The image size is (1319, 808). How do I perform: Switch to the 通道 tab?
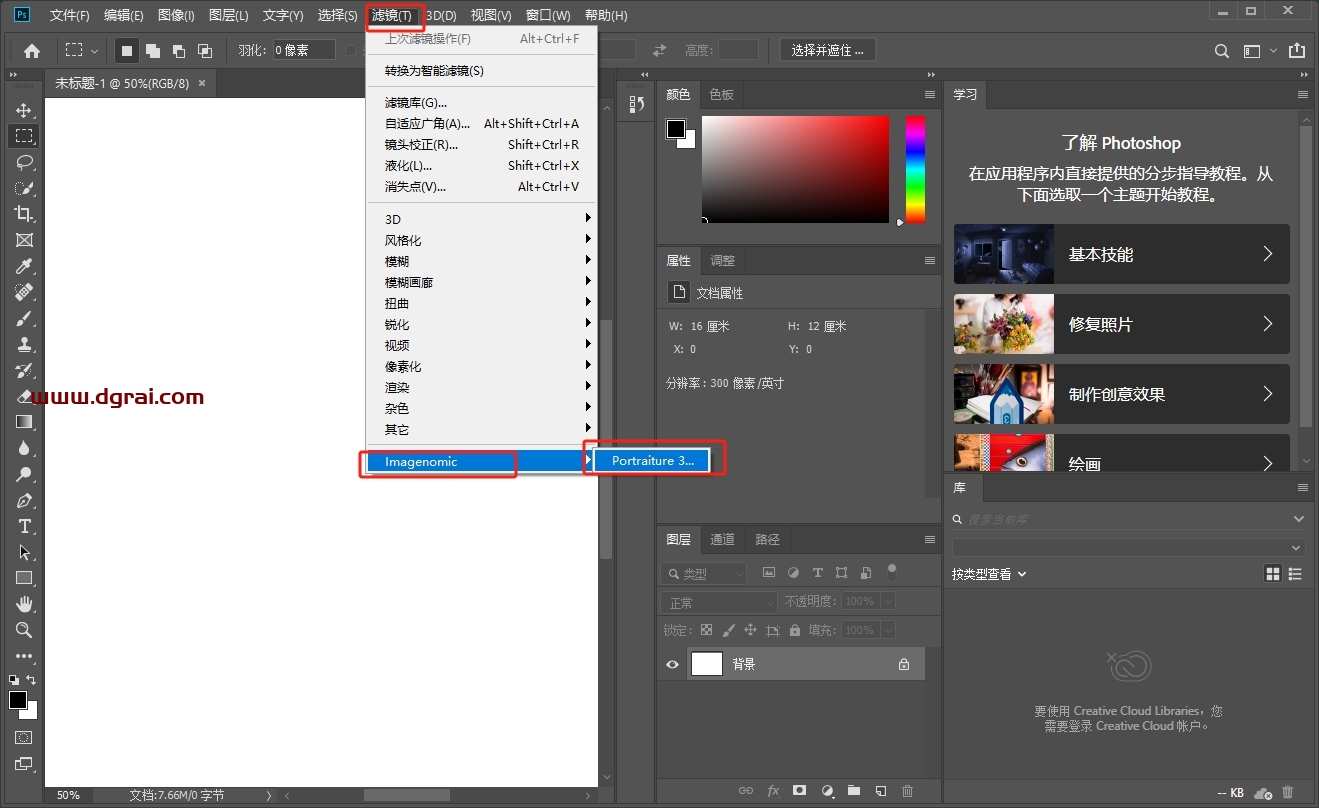coord(722,540)
